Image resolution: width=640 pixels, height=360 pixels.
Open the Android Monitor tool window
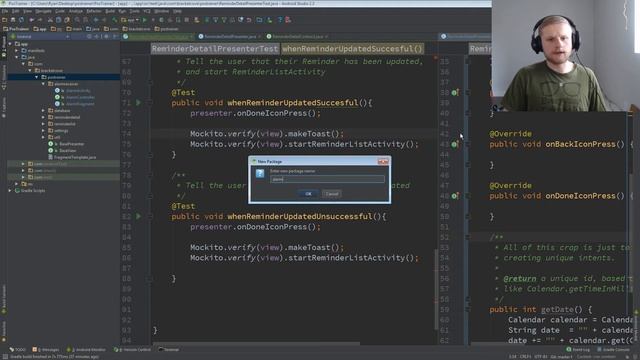point(87,350)
